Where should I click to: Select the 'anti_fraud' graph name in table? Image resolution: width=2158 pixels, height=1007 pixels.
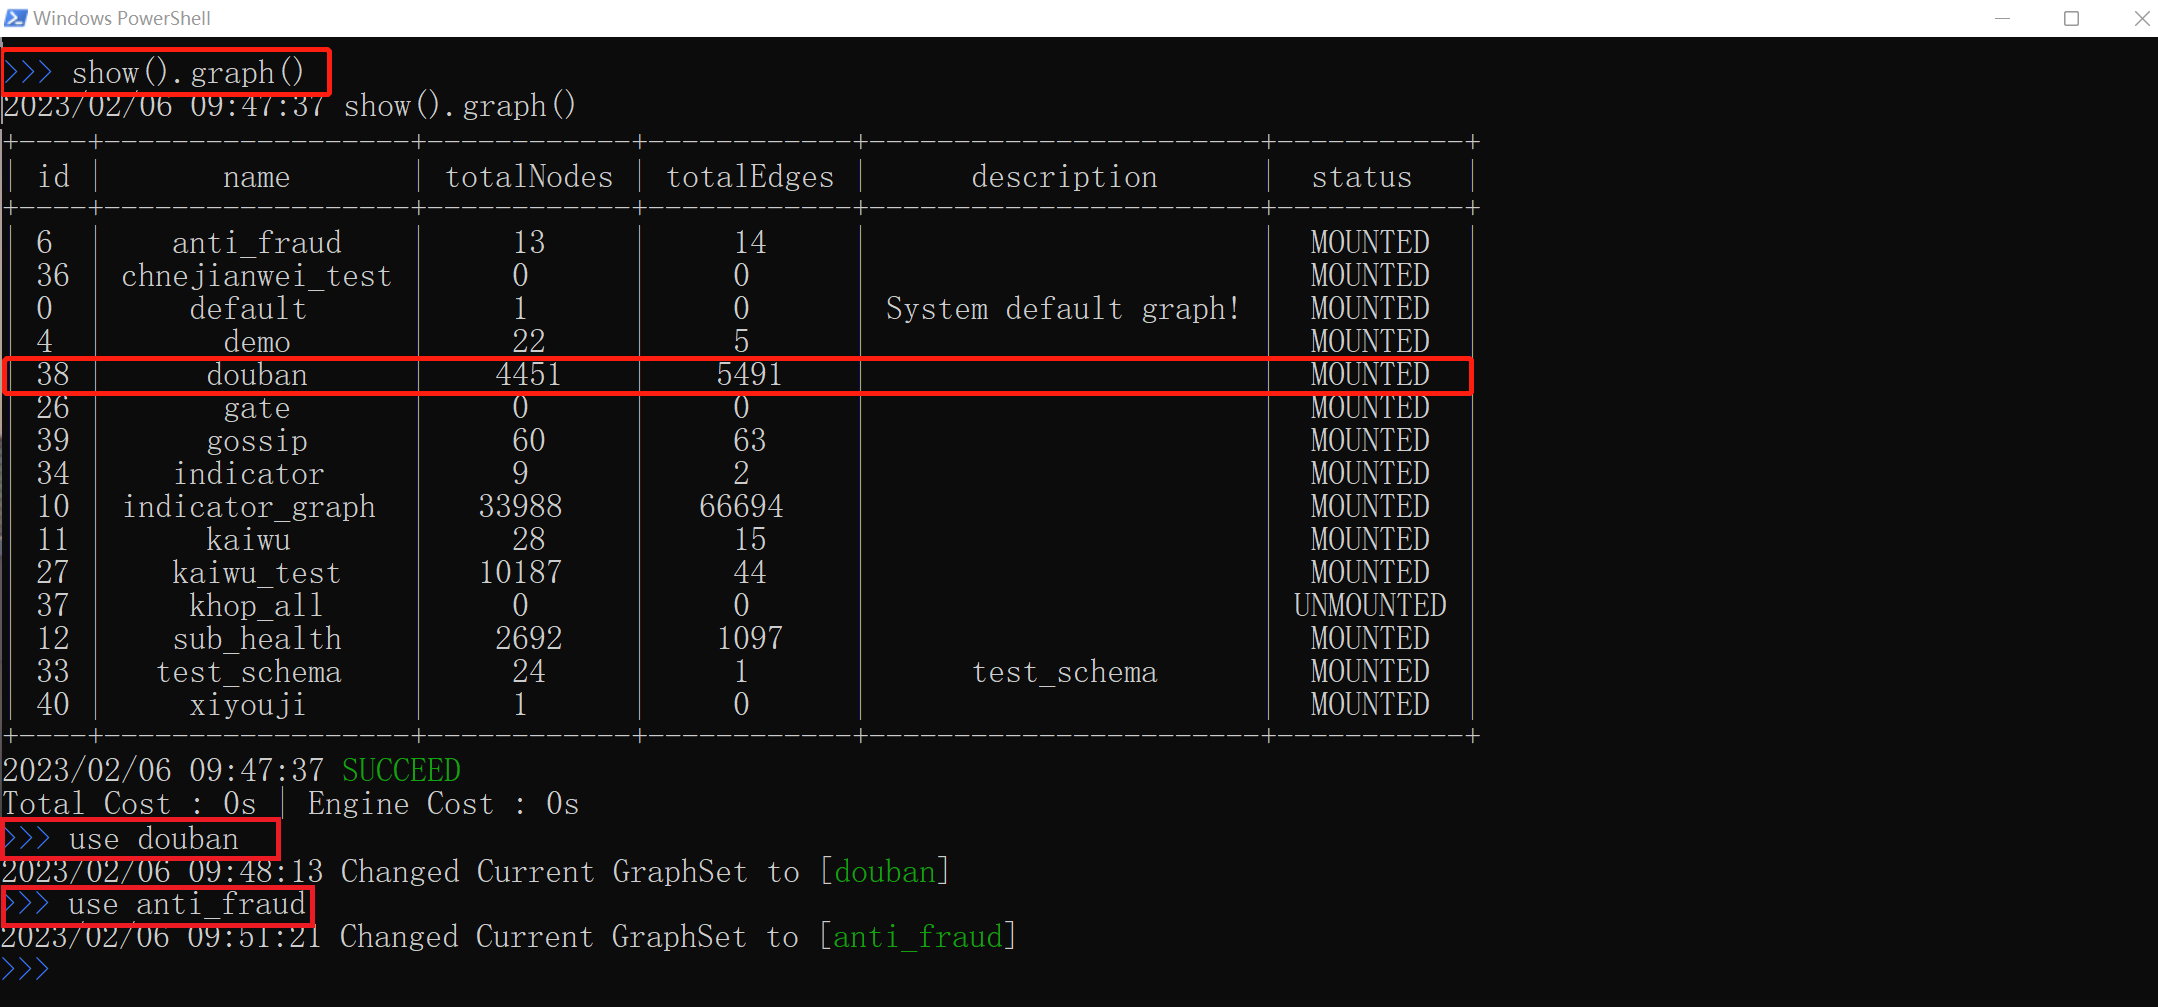pyautogui.click(x=257, y=243)
